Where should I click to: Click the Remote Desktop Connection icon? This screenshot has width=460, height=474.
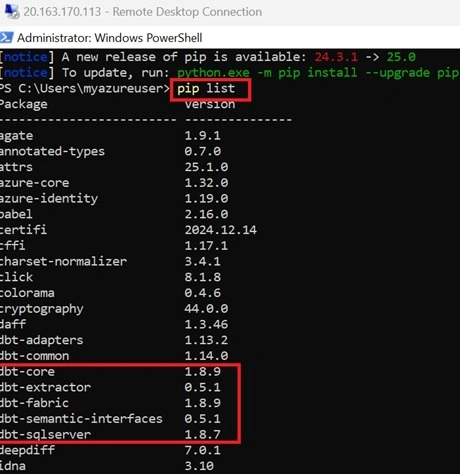point(12,11)
